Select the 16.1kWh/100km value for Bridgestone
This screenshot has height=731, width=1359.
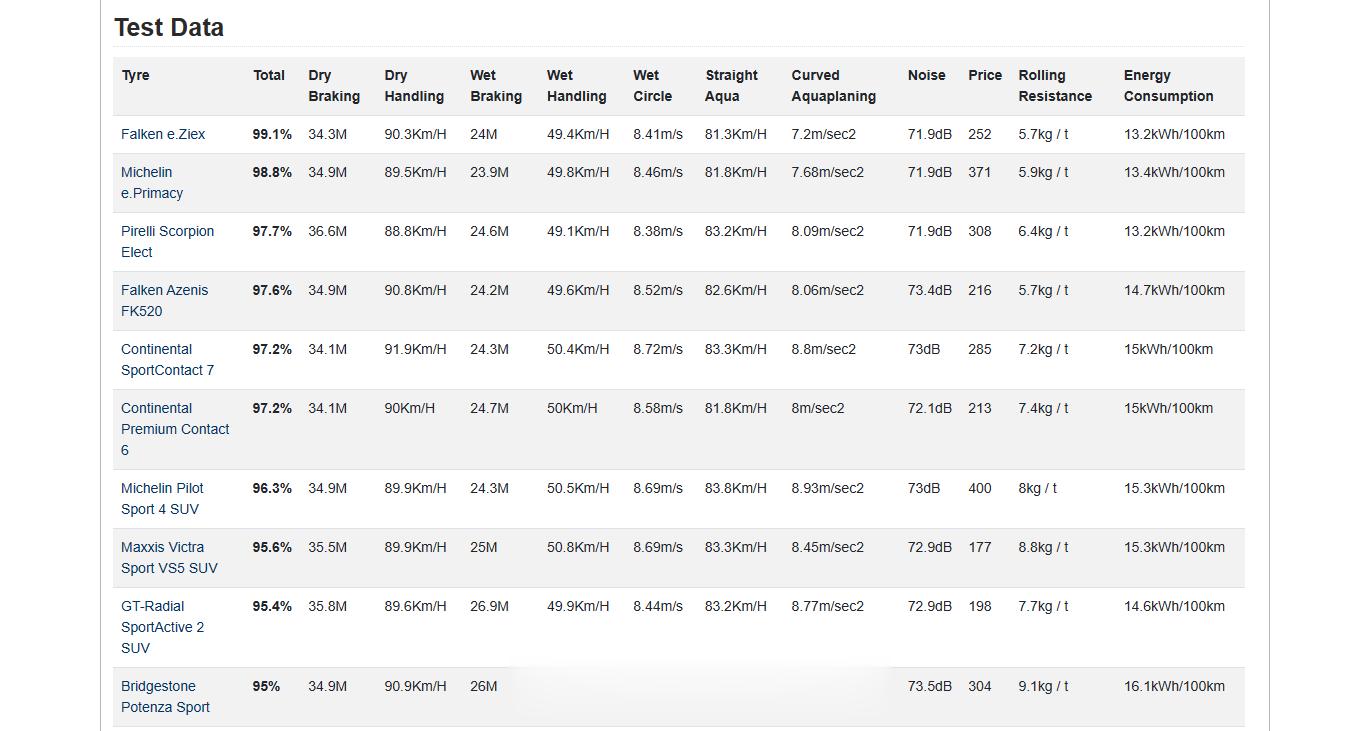coord(1174,686)
